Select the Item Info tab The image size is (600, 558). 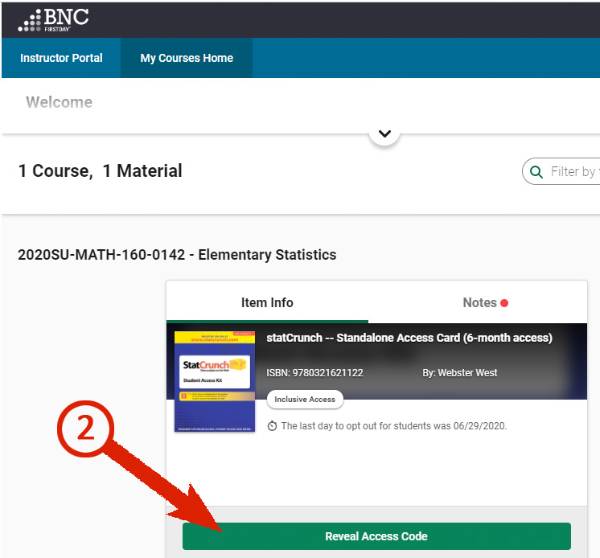(x=267, y=302)
